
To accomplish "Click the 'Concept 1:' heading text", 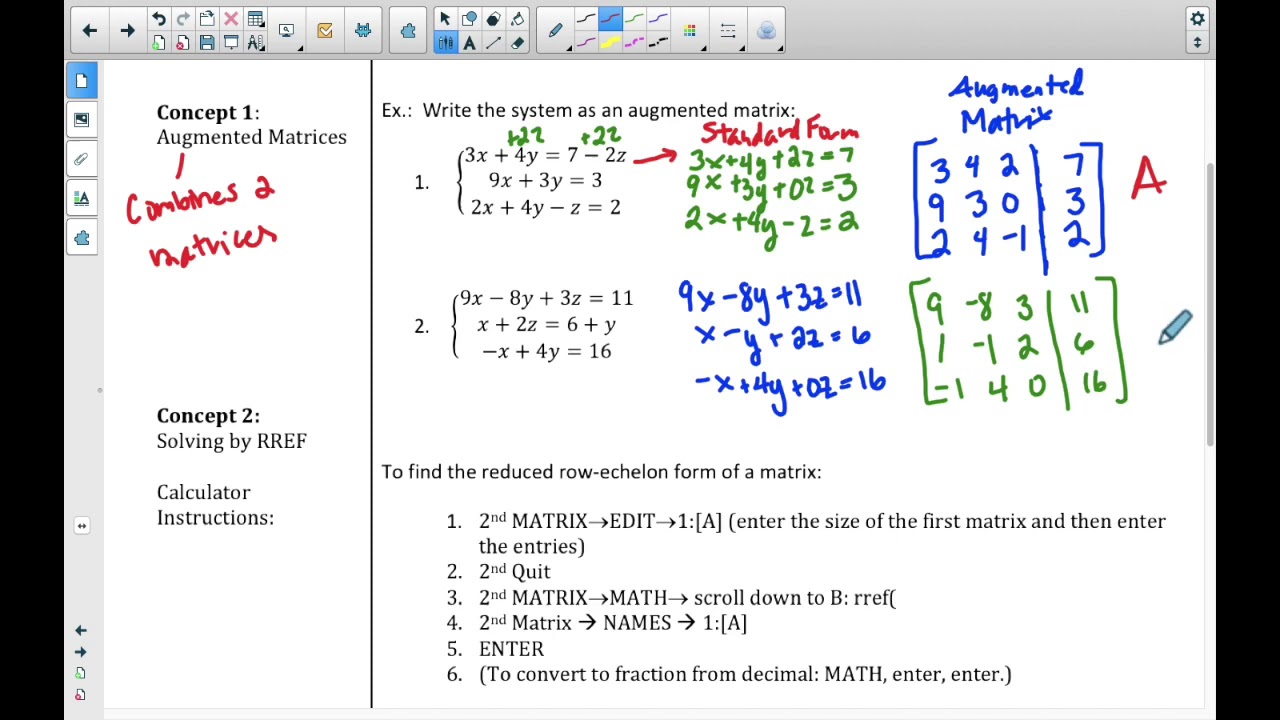I will click(x=208, y=112).
